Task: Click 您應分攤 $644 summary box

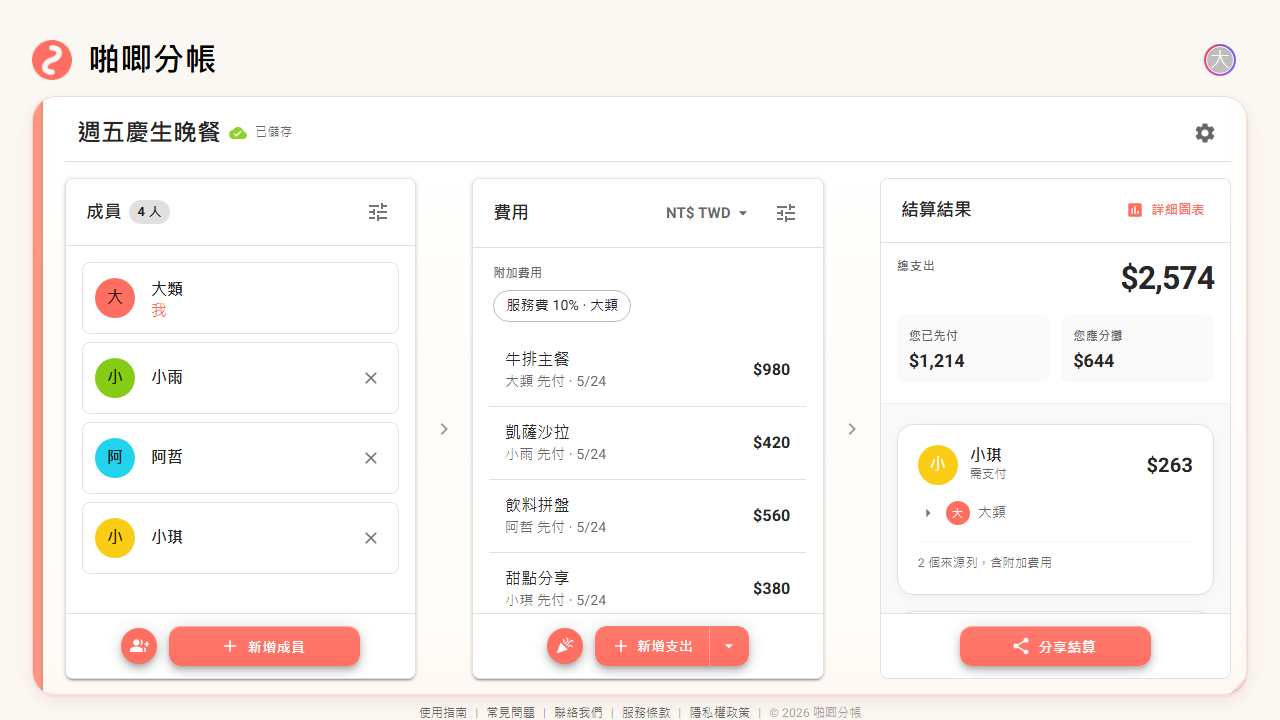Action: coord(1138,349)
